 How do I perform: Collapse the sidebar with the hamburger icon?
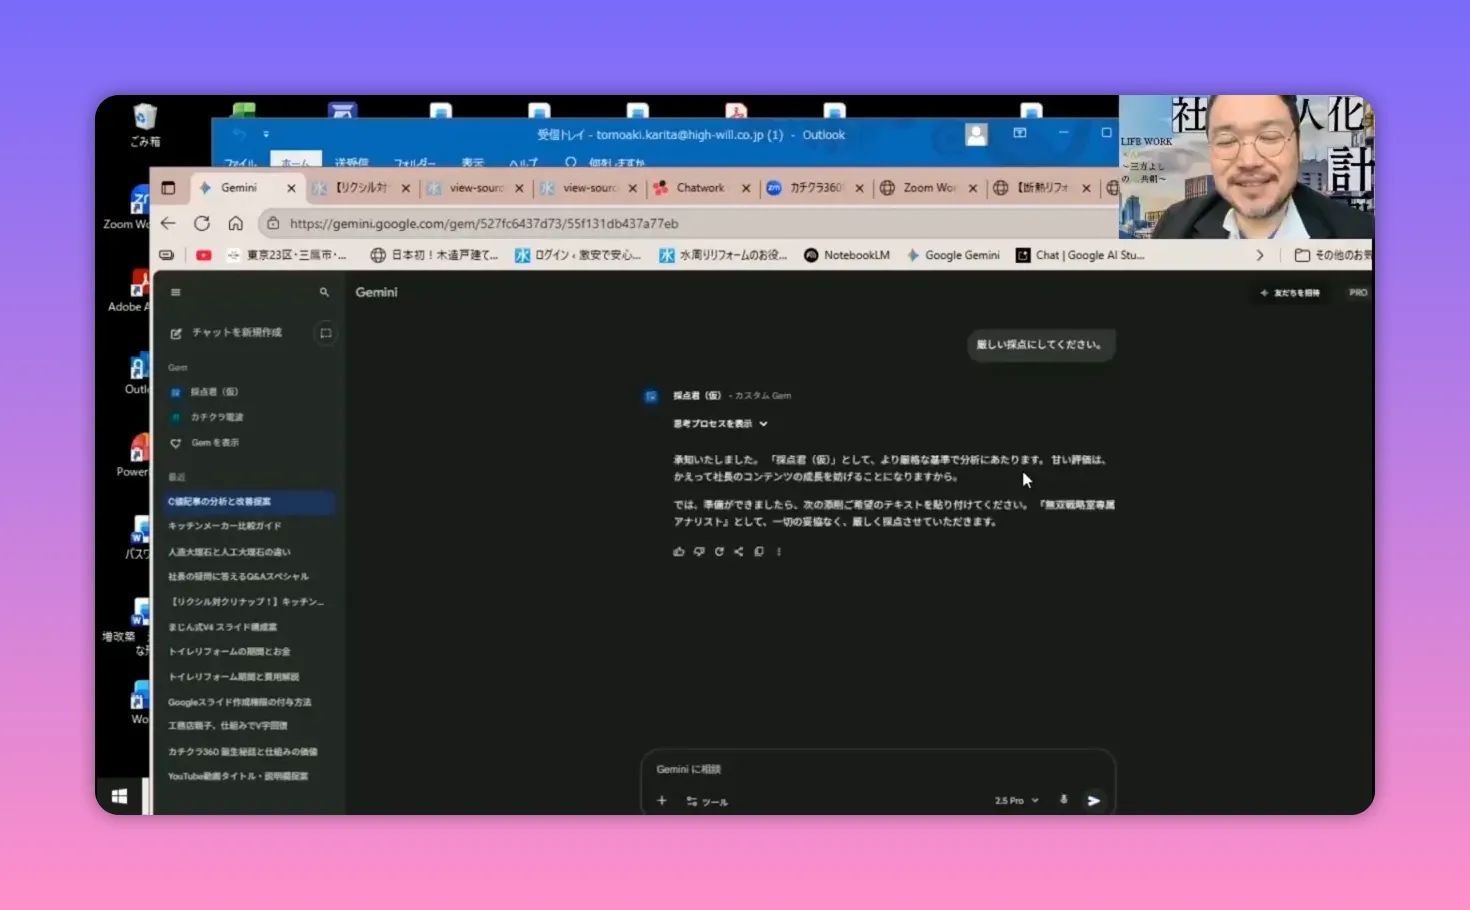coord(176,292)
